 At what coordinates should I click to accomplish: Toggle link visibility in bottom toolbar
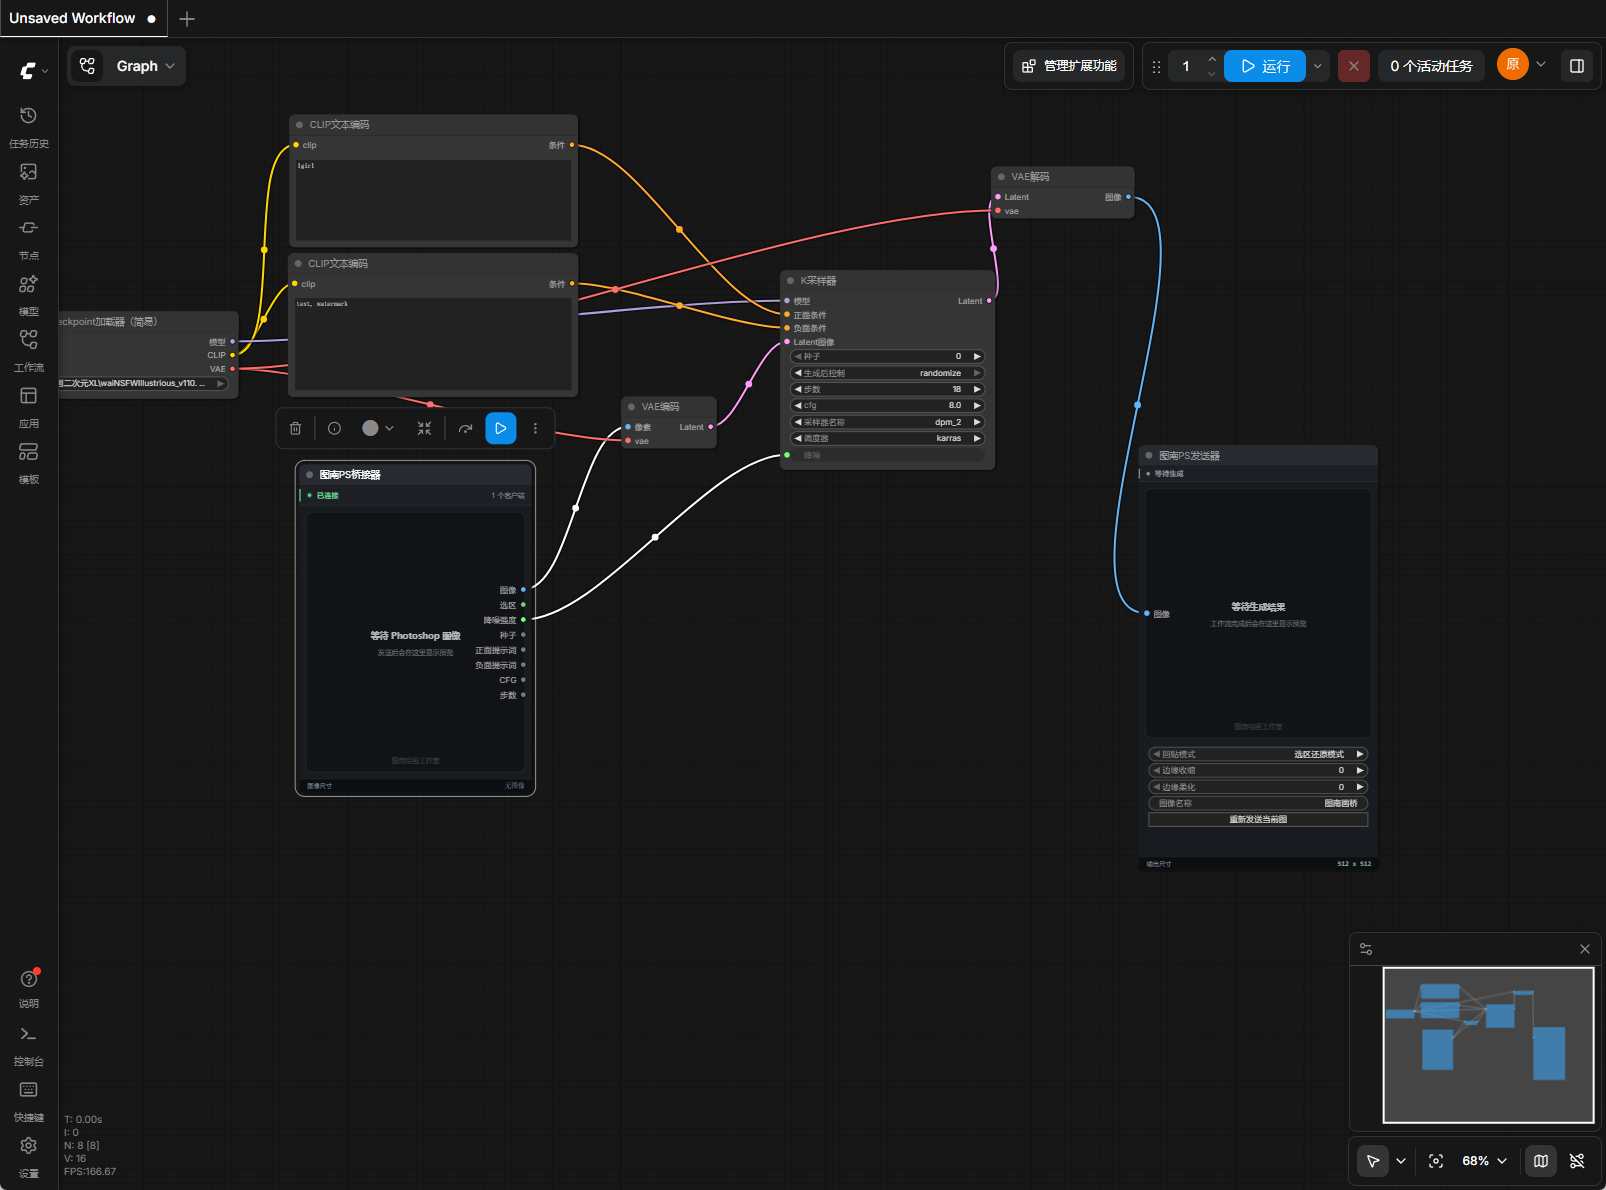point(1577,1161)
